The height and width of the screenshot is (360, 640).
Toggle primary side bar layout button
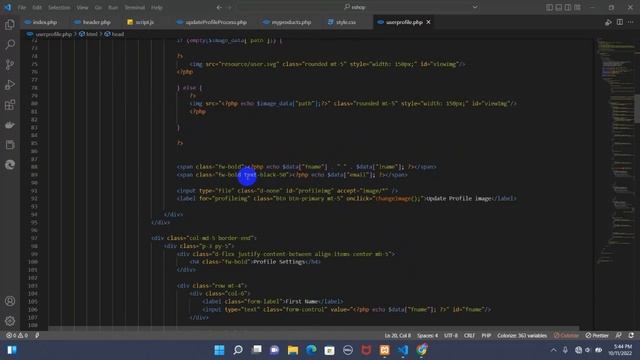[550, 7]
